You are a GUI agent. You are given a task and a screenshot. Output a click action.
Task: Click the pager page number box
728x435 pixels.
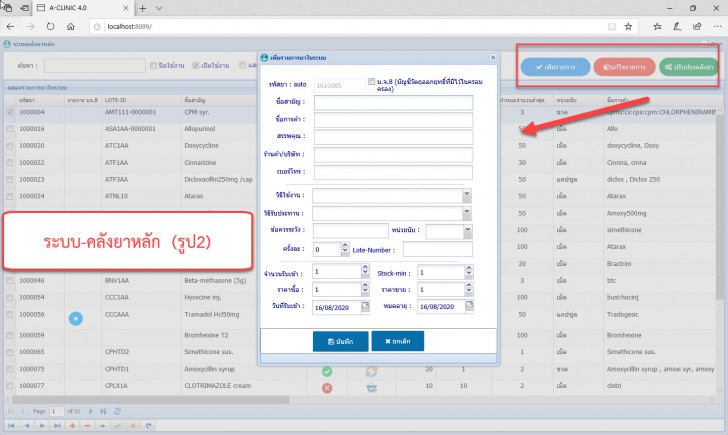57,411
